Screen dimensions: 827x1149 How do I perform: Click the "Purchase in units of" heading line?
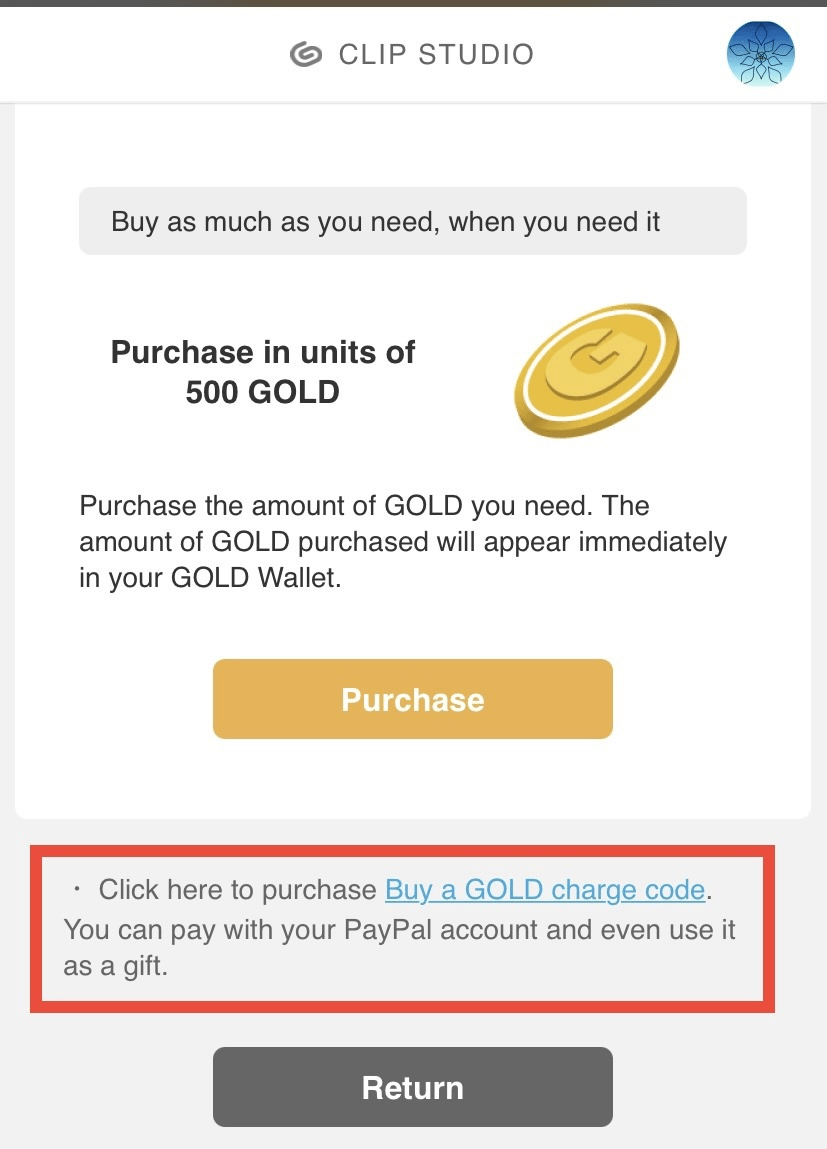pyautogui.click(x=263, y=352)
